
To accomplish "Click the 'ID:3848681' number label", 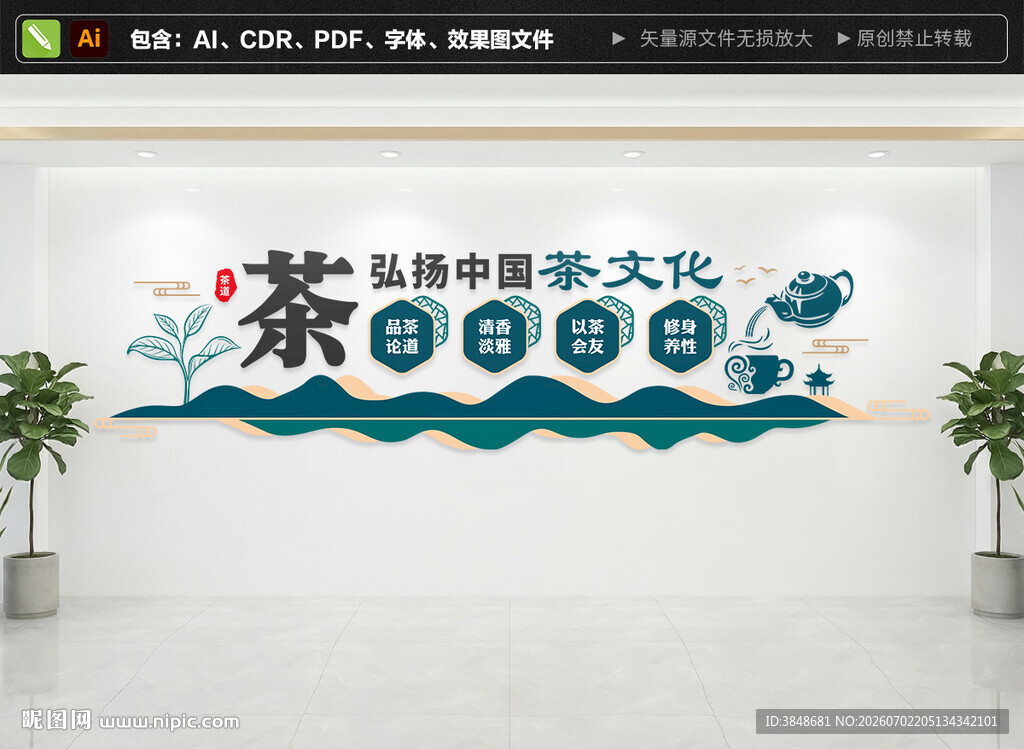I will pyautogui.click(x=797, y=721).
